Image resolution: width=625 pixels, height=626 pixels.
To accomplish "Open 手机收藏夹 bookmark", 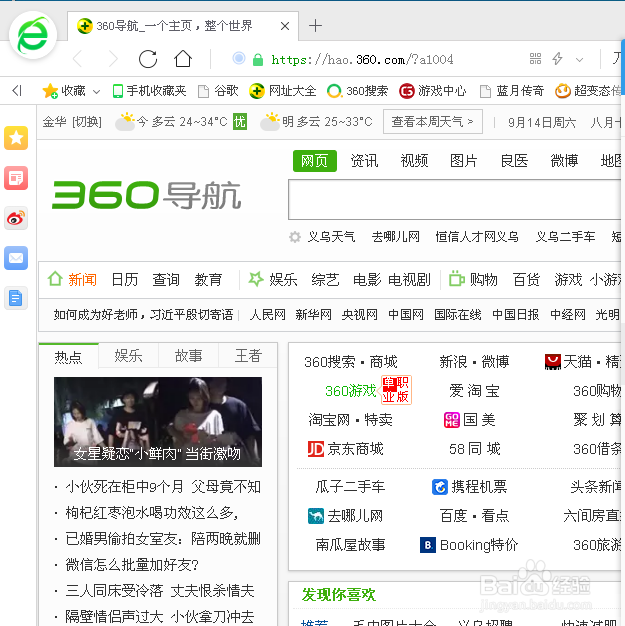I will (149, 91).
